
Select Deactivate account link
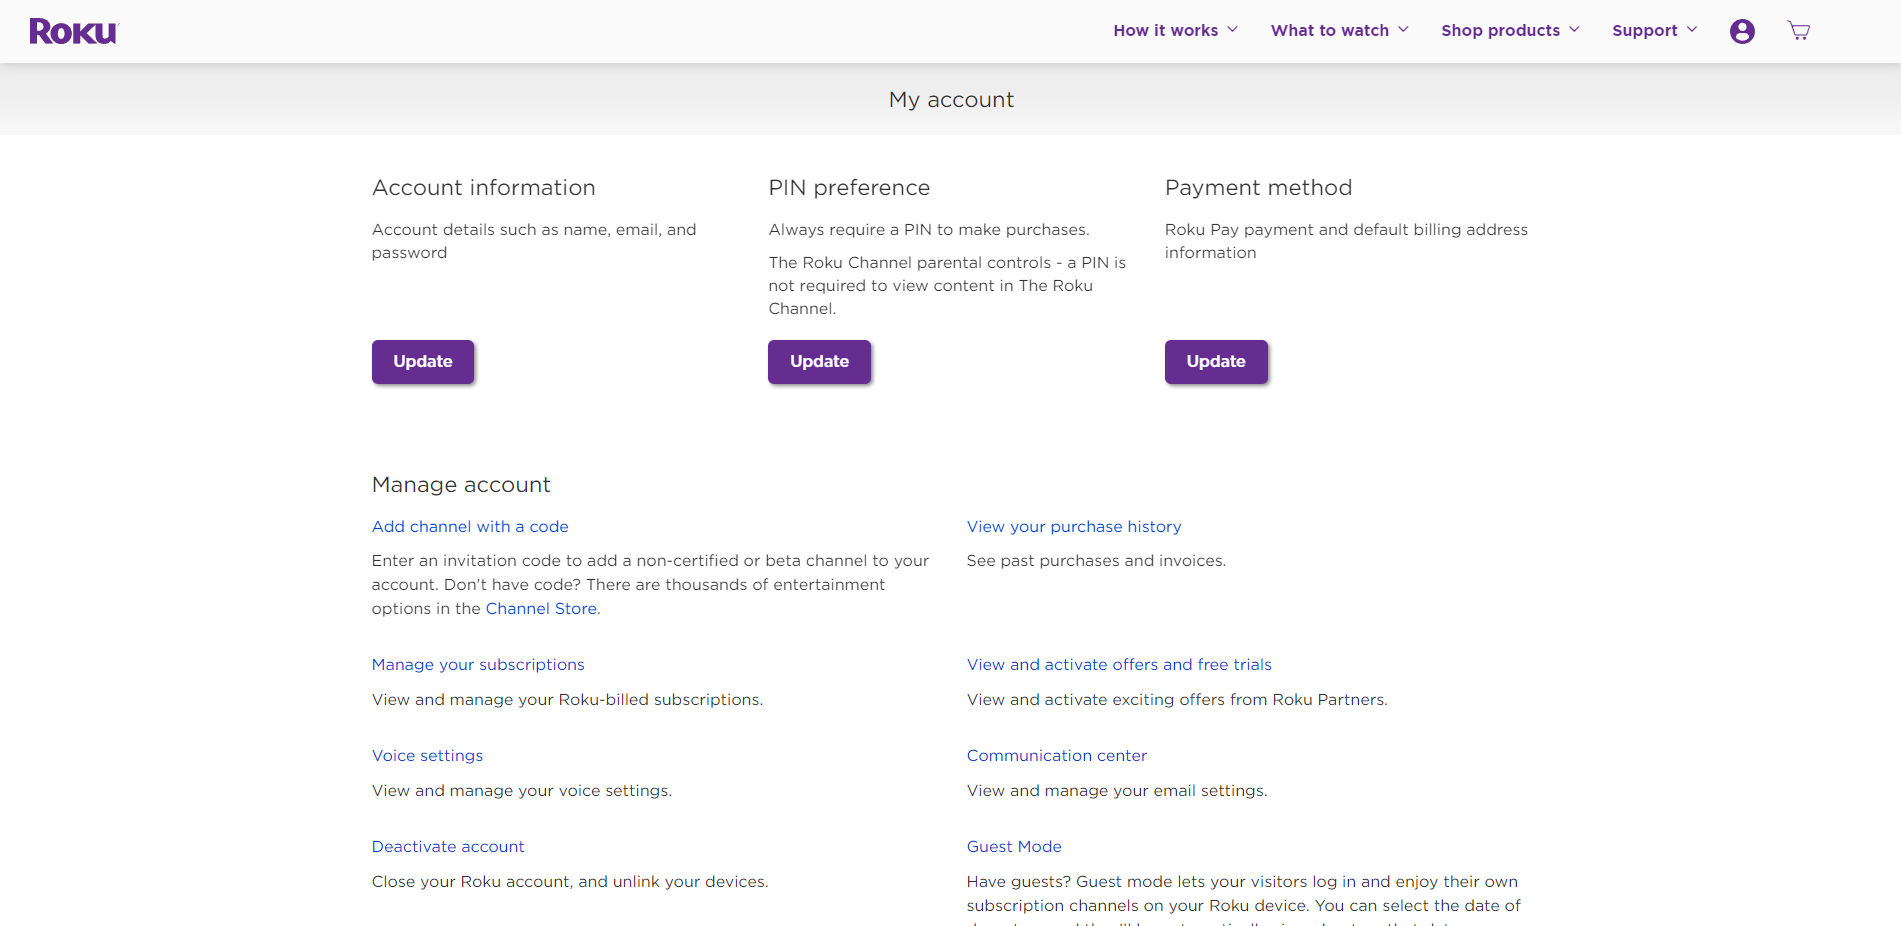pos(448,846)
